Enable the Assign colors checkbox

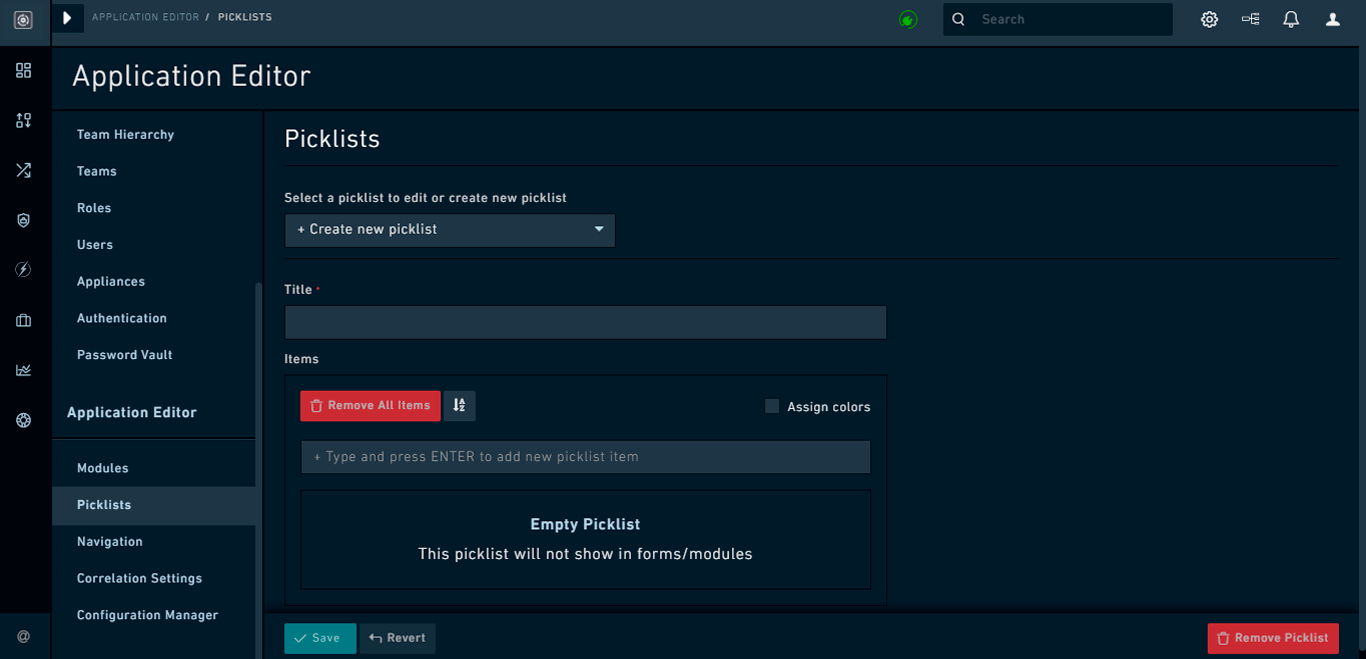[x=771, y=406]
